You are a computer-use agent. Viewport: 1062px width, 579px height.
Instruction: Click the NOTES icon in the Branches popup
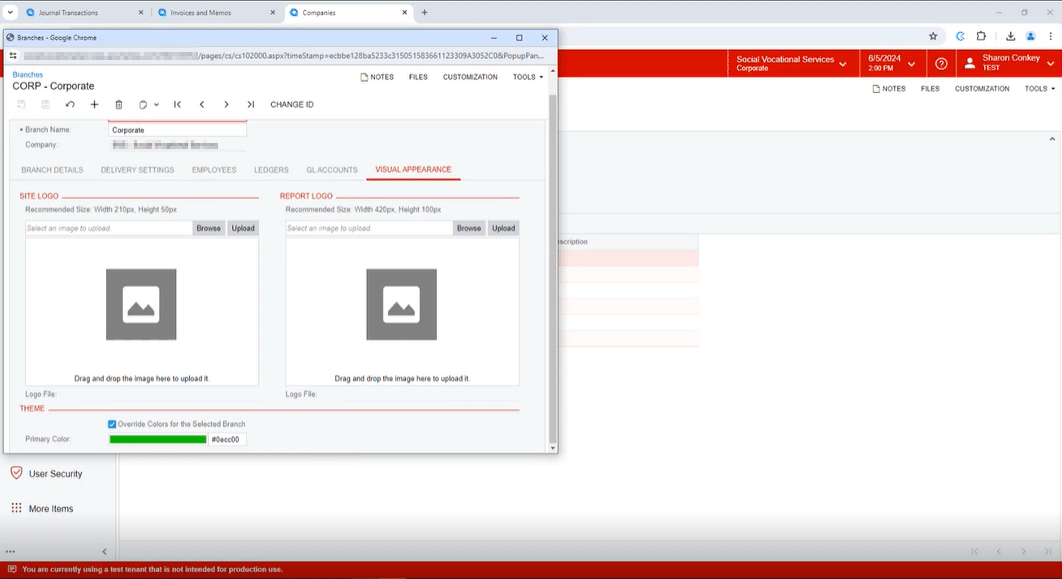[378, 77]
